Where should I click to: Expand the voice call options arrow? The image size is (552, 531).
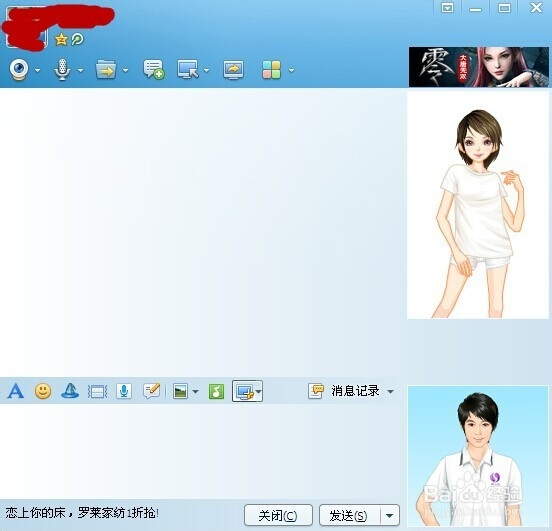[x=81, y=70]
